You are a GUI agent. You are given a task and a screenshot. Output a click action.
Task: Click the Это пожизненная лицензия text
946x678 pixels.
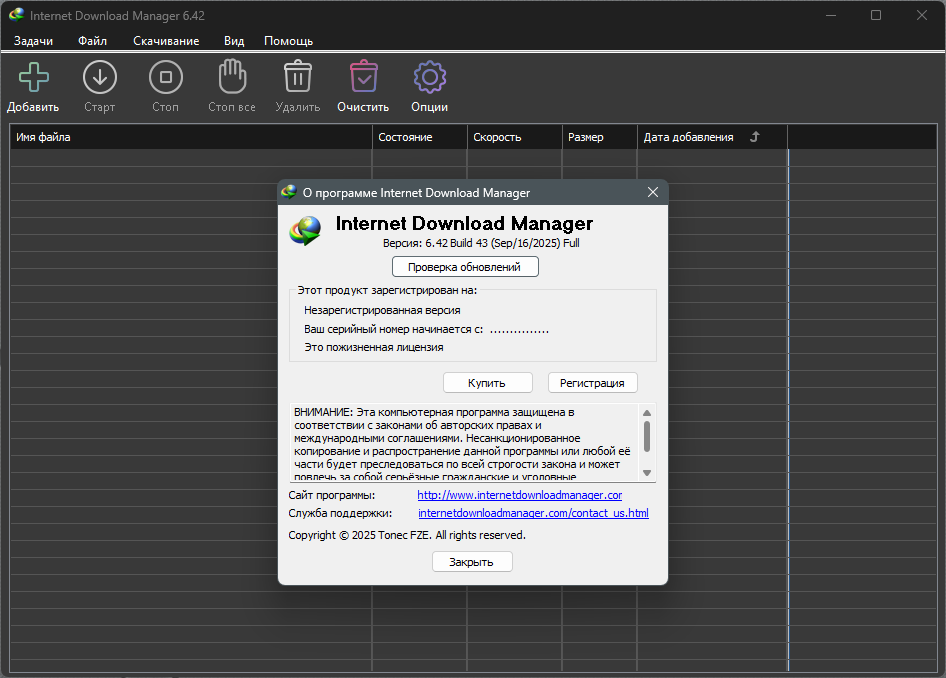pyautogui.click(x=373, y=347)
